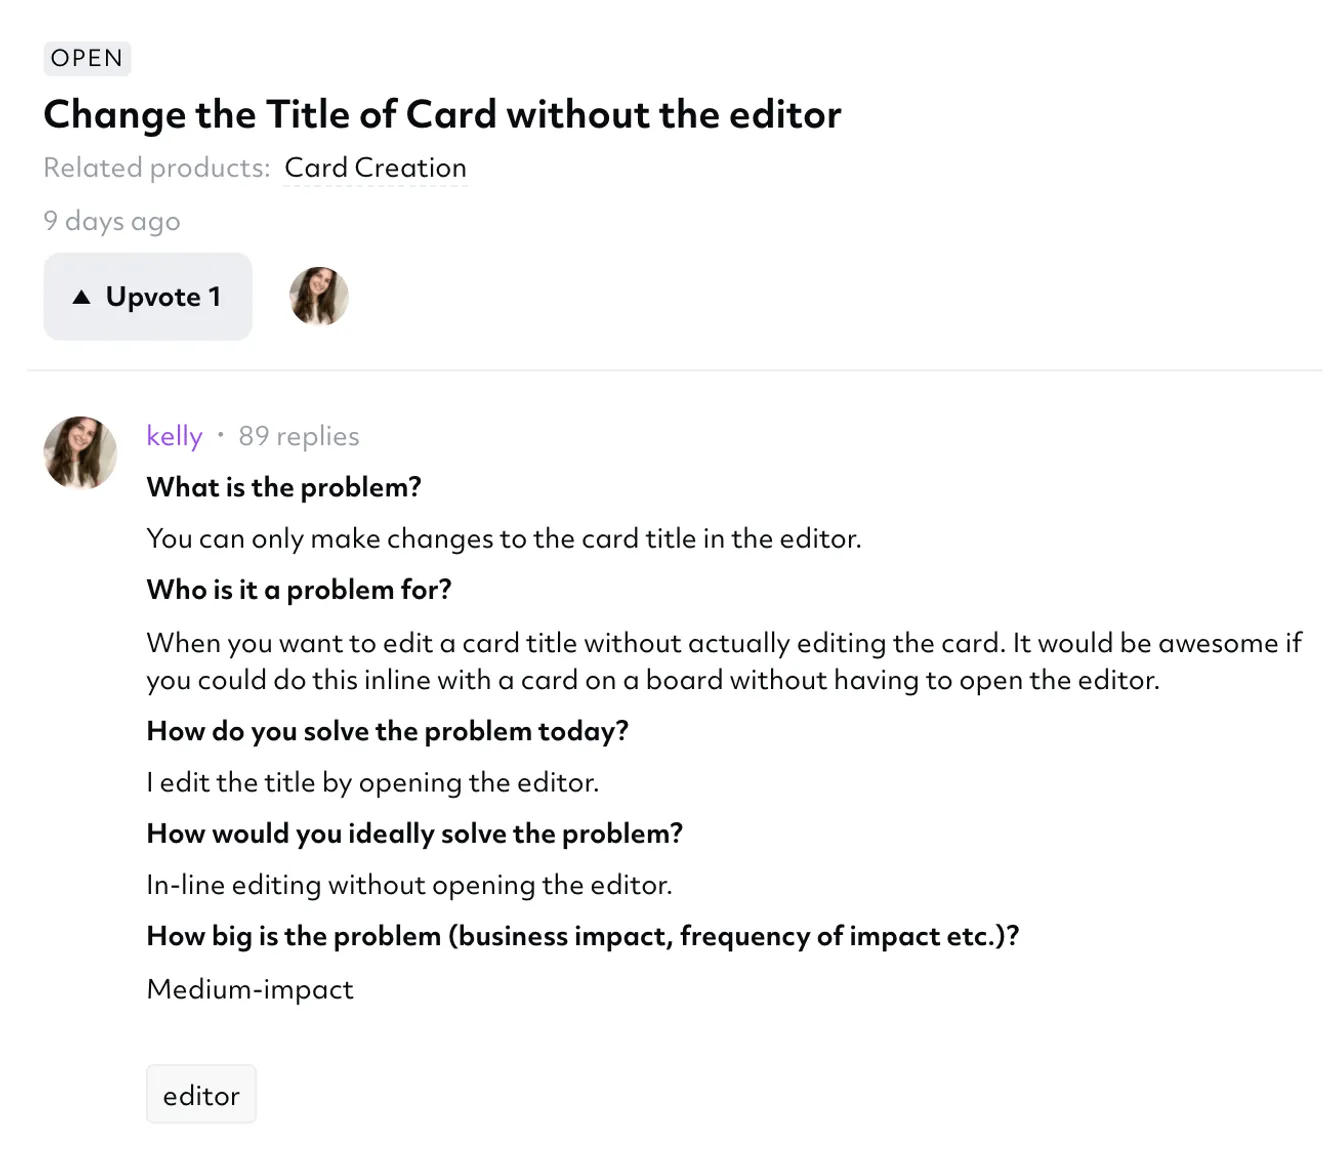Screen dimensions: 1344x1164
Task: Click the 'How would you ideally solve the problem?' heading
Action: (x=414, y=833)
